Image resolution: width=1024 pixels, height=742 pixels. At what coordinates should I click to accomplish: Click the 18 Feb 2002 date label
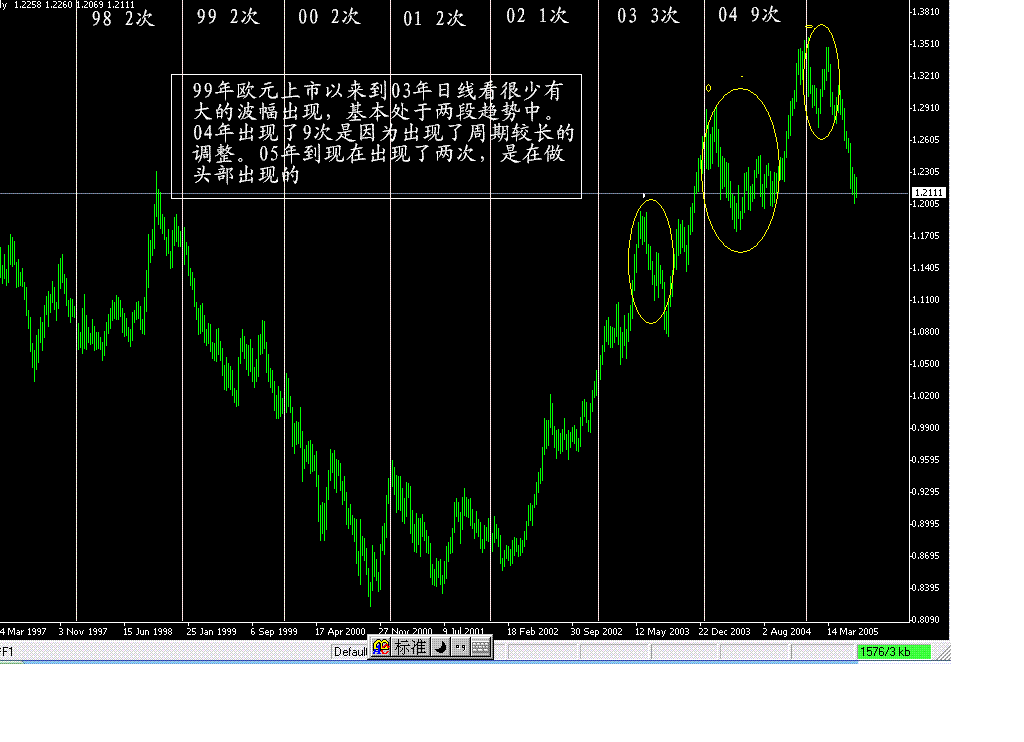[x=533, y=632]
